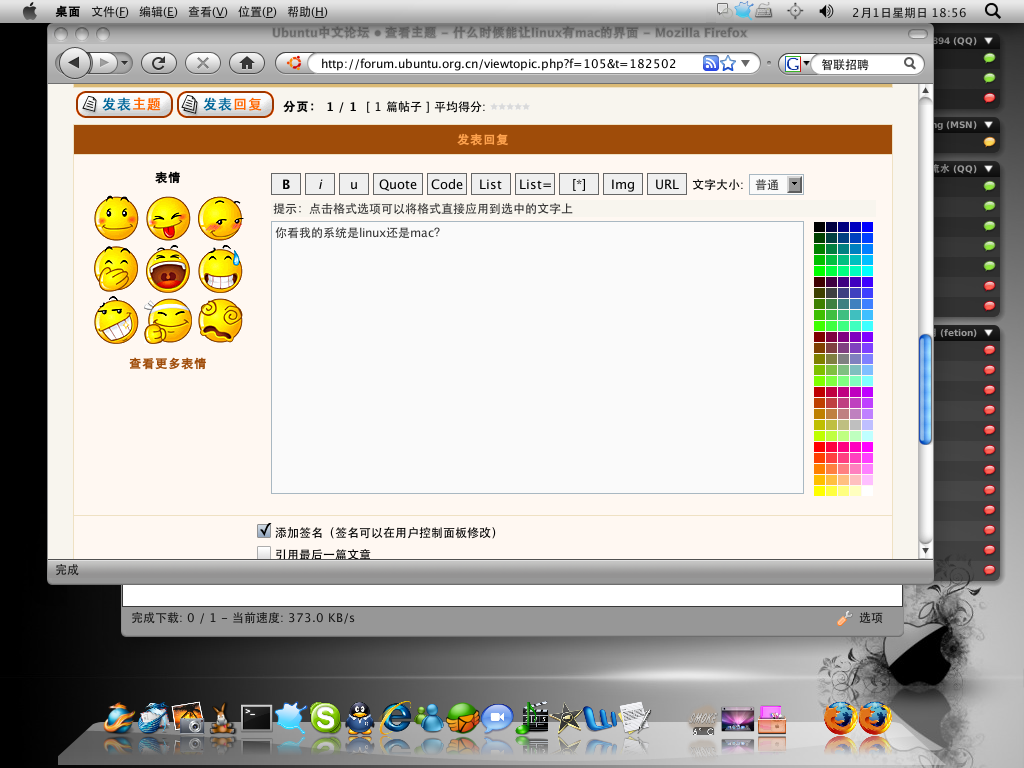Click the keyboard input icon in menu bar
This screenshot has width=1024, height=768.
coord(763,11)
